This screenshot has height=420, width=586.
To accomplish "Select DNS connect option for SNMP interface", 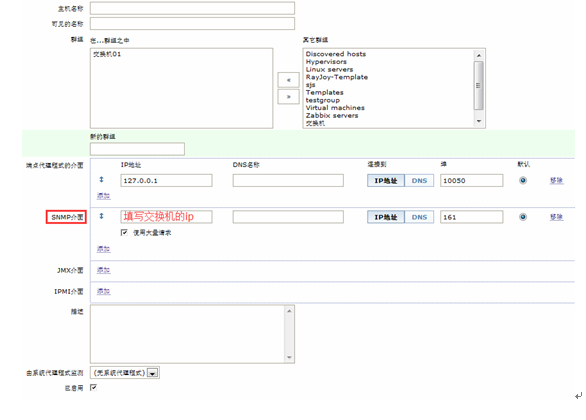I will tap(419, 217).
